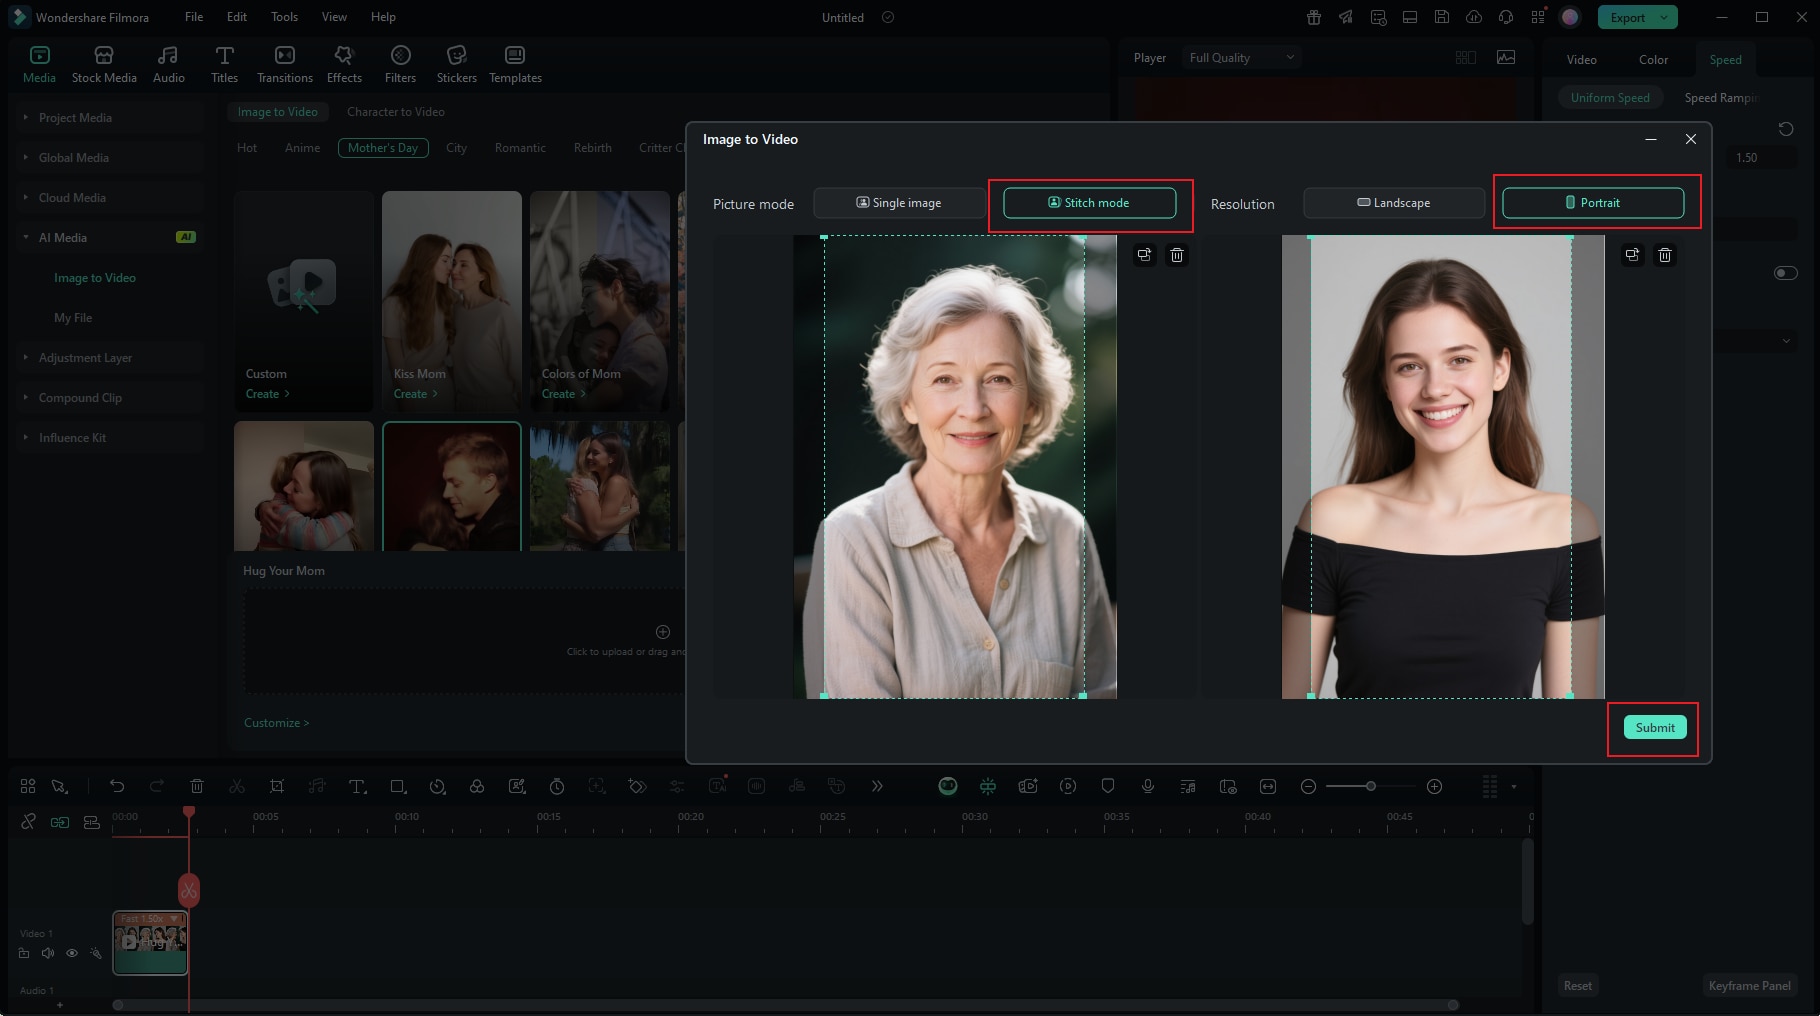Open the Titles tab
Viewport: 1820px width, 1016px height.
224,64
